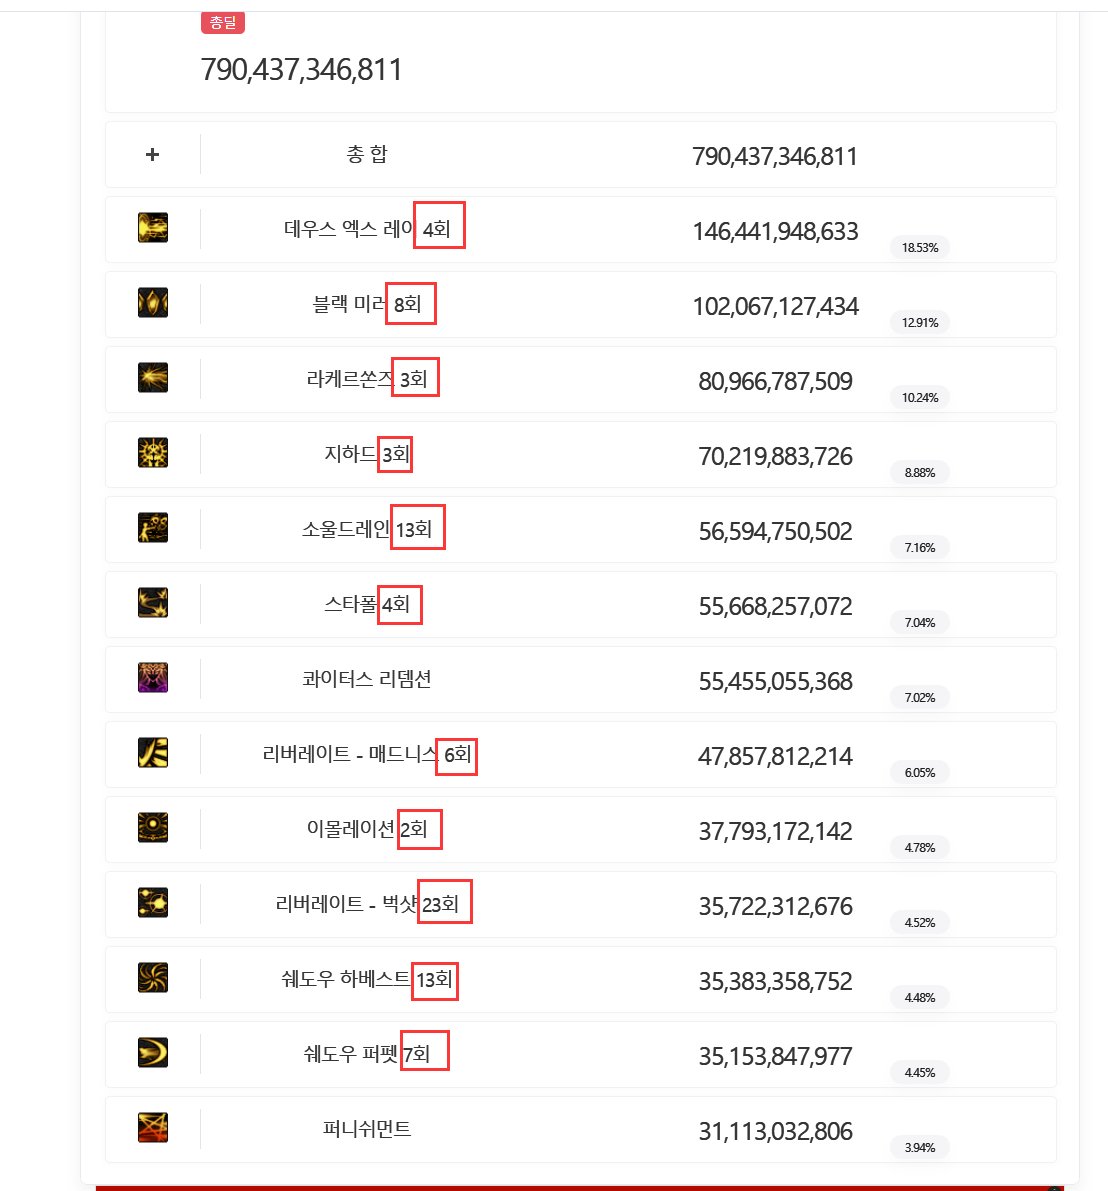Click the 3.94% percentage badge
Screen dimensions: 1108x1191
pyautogui.click(x=920, y=1148)
